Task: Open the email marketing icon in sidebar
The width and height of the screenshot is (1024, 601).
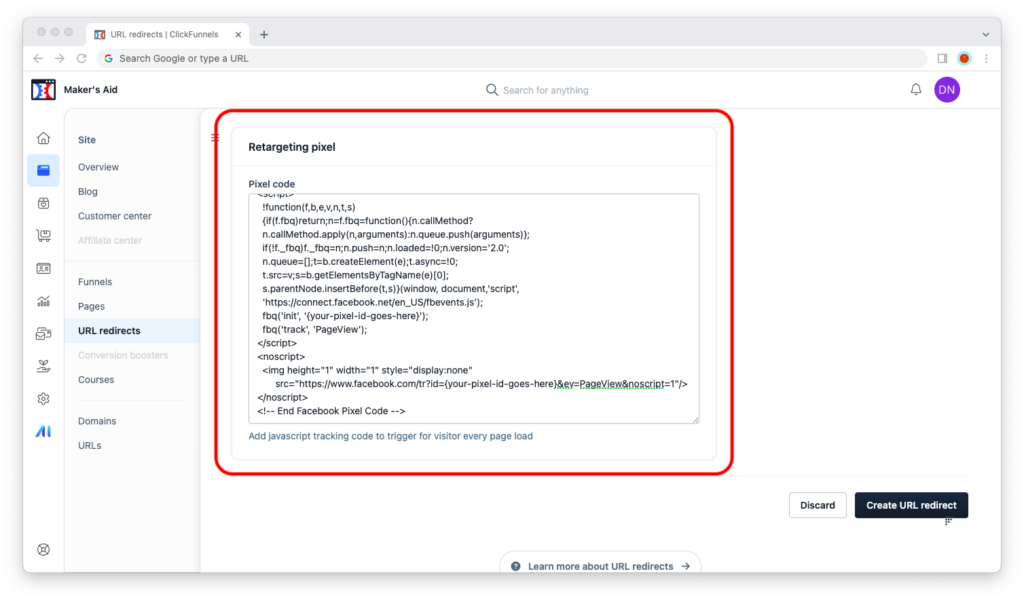Action: pyautogui.click(x=43, y=334)
